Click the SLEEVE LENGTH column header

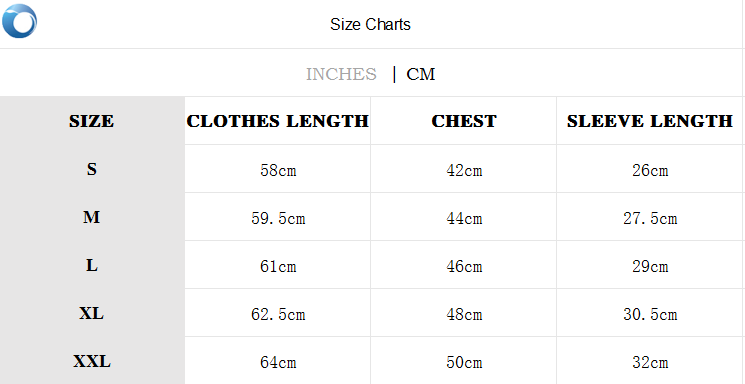click(649, 121)
